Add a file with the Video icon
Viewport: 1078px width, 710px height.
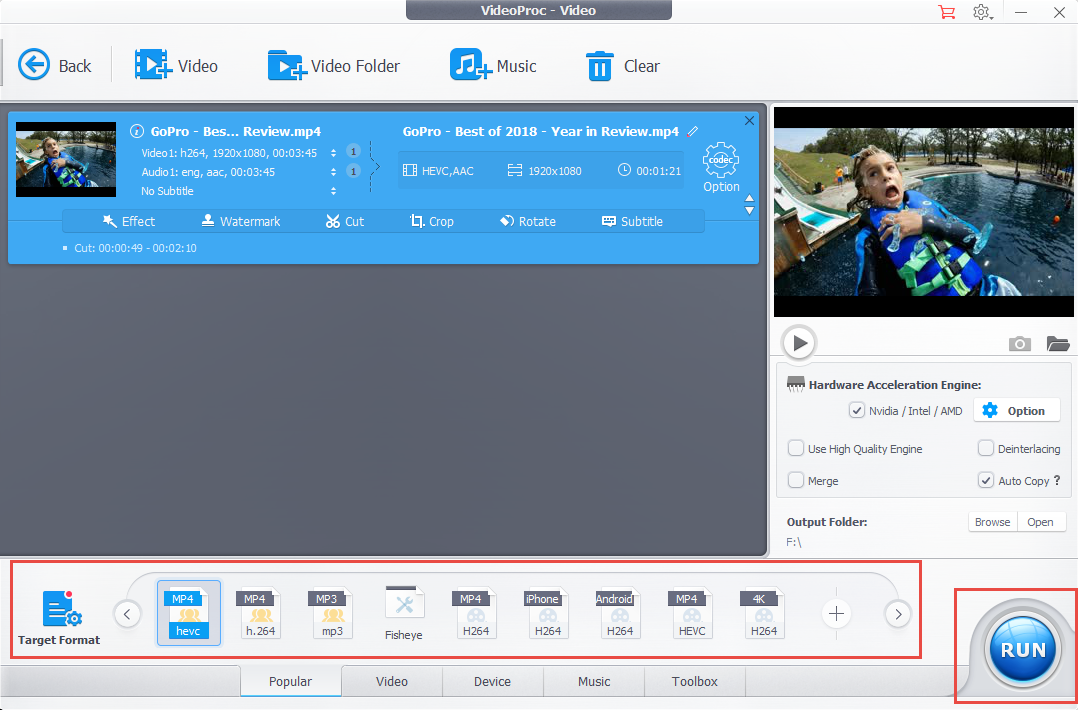click(x=153, y=65)
